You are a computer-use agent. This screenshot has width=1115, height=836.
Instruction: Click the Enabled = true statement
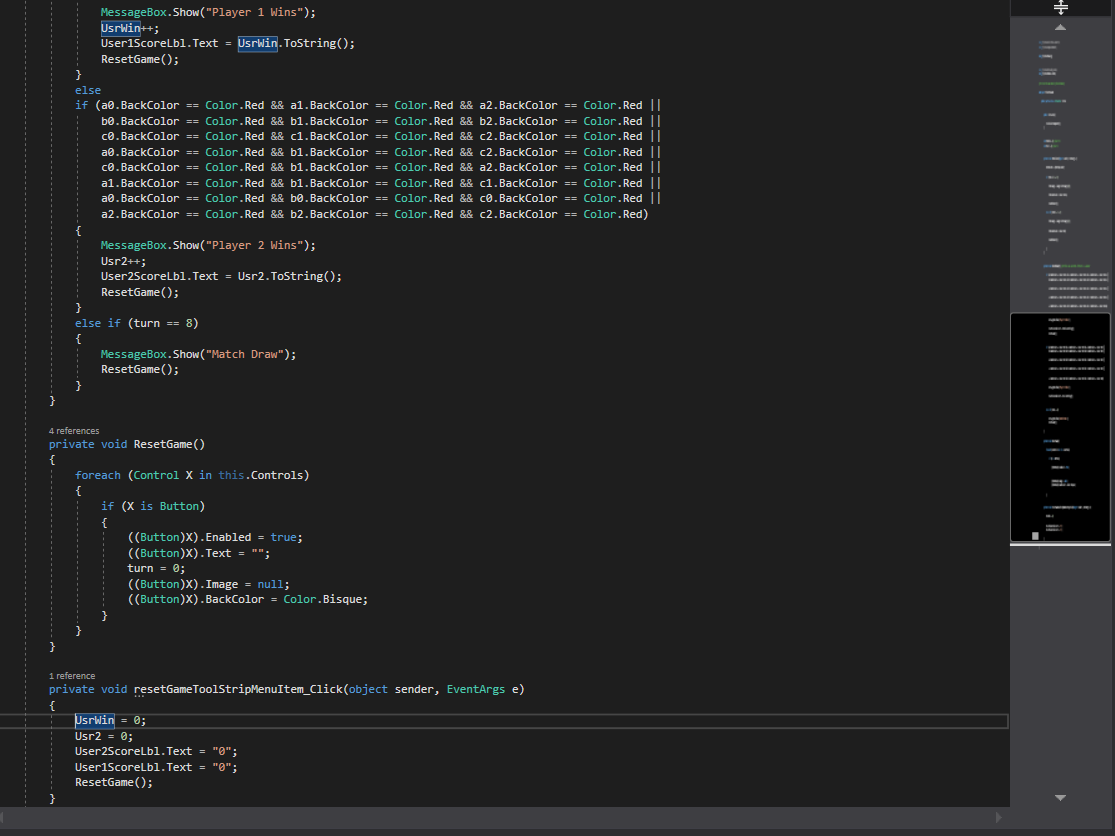[215, 537]
